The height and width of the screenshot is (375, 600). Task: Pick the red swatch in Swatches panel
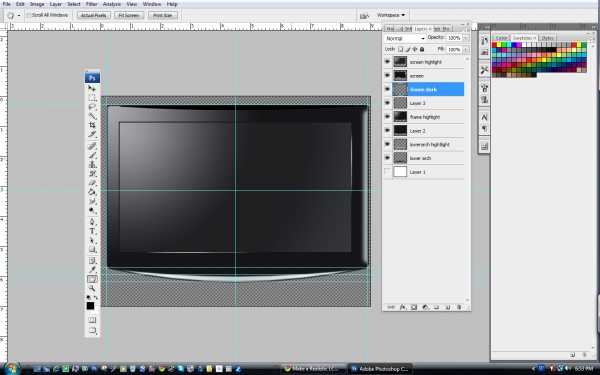[494, 45]
